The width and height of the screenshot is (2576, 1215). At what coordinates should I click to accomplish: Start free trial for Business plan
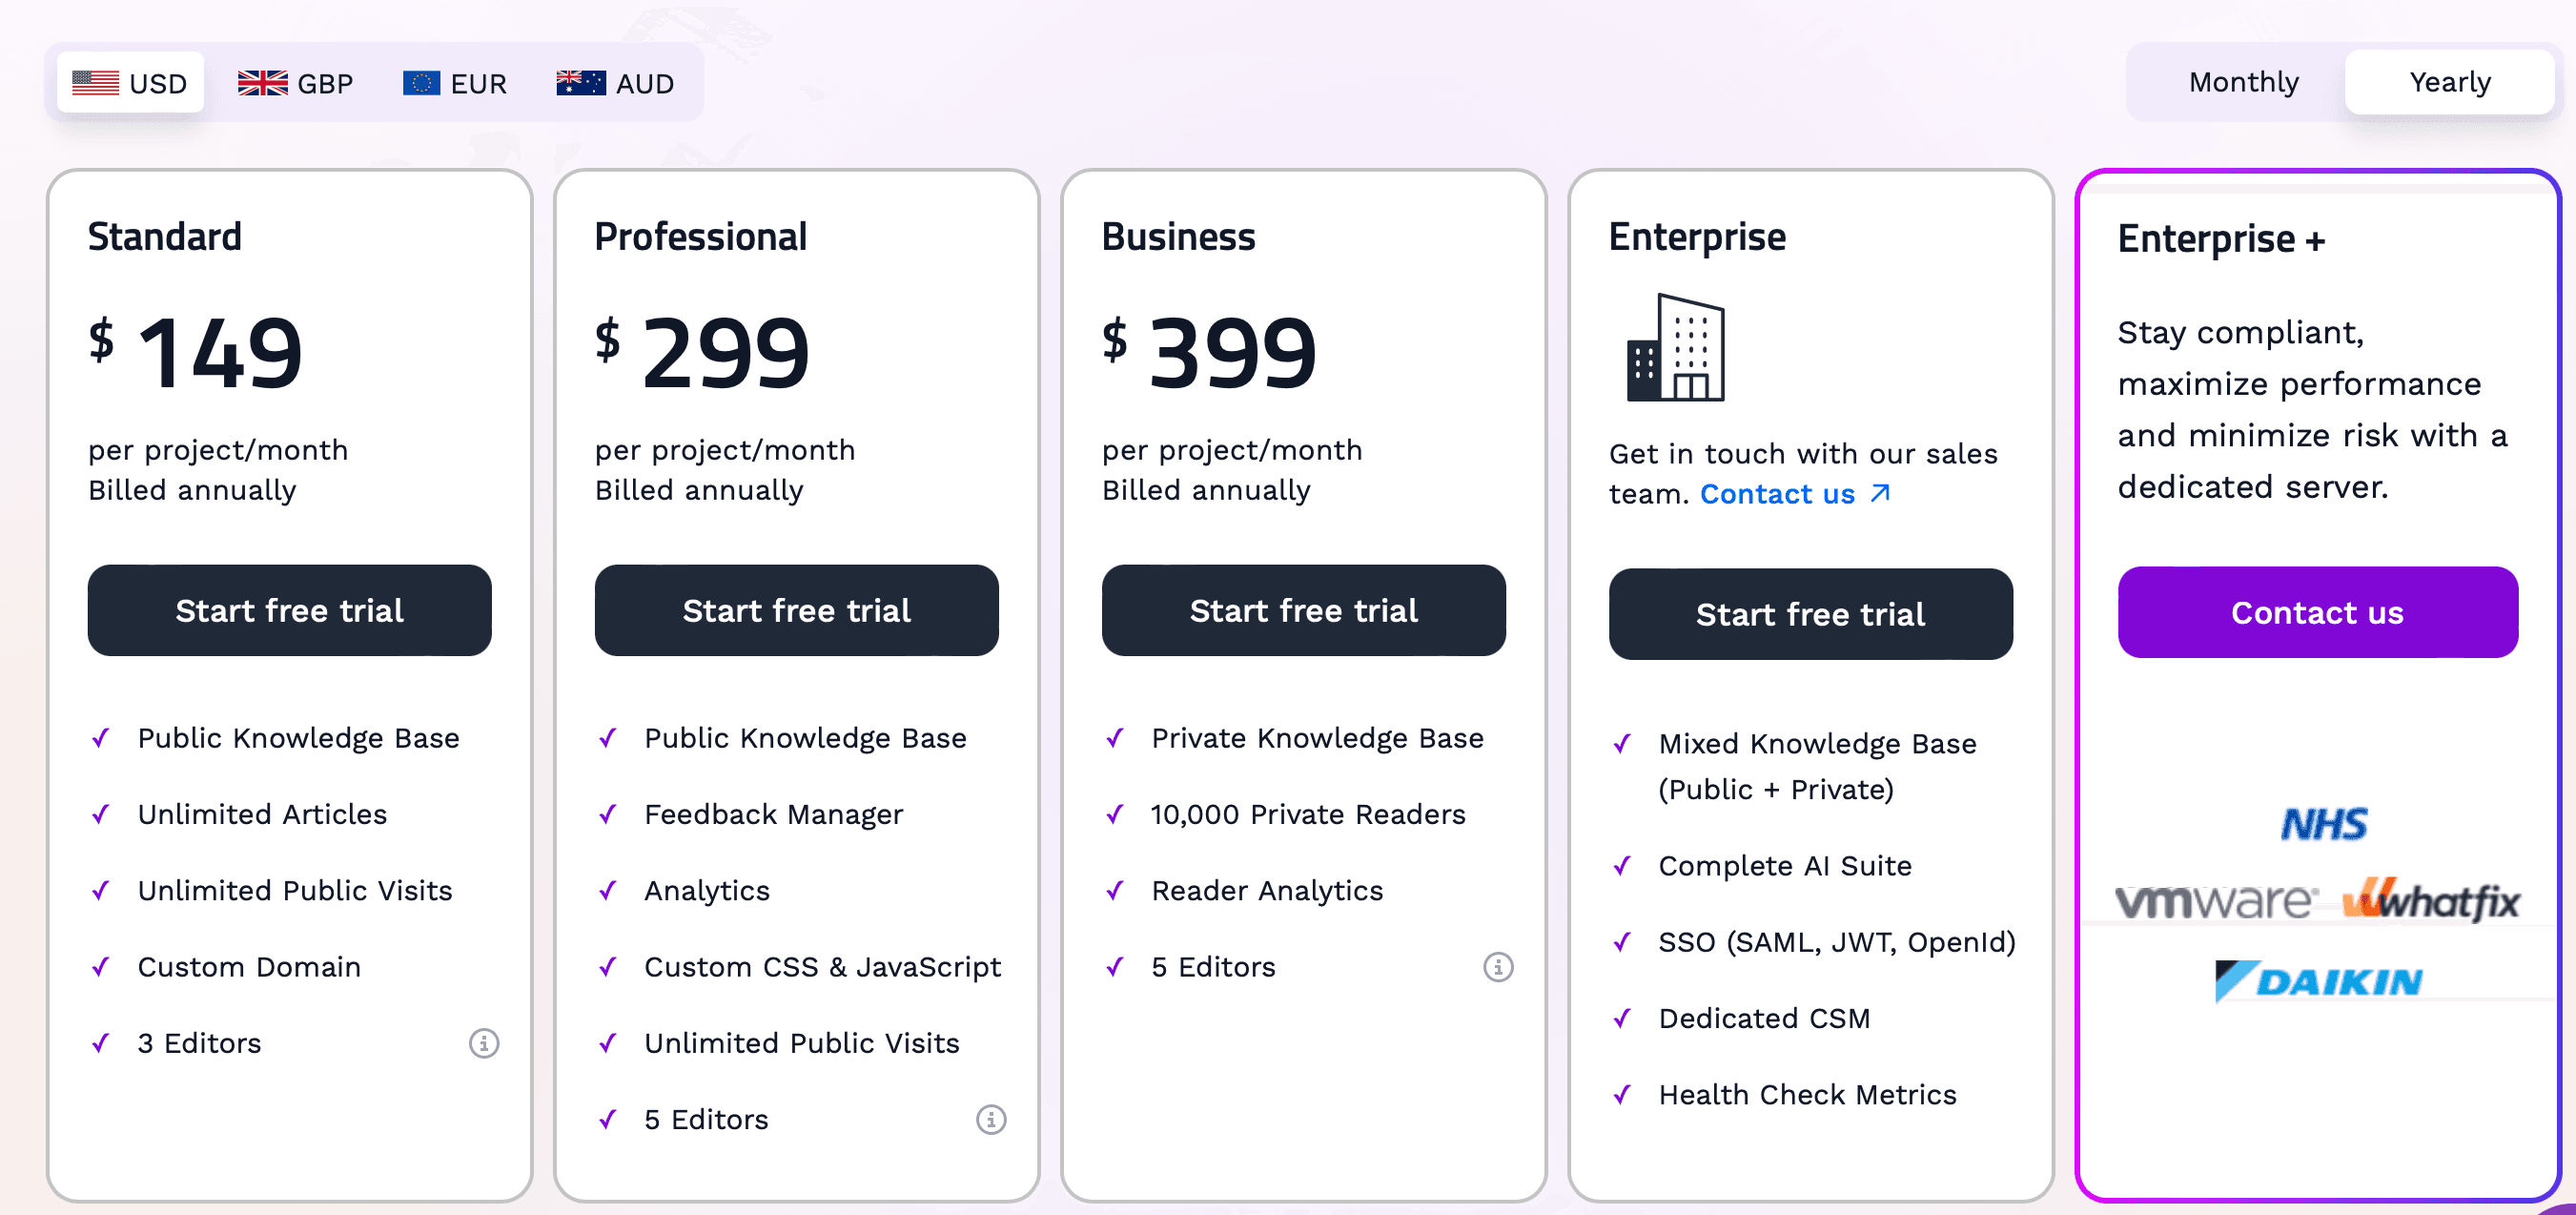coord(1303,610)
